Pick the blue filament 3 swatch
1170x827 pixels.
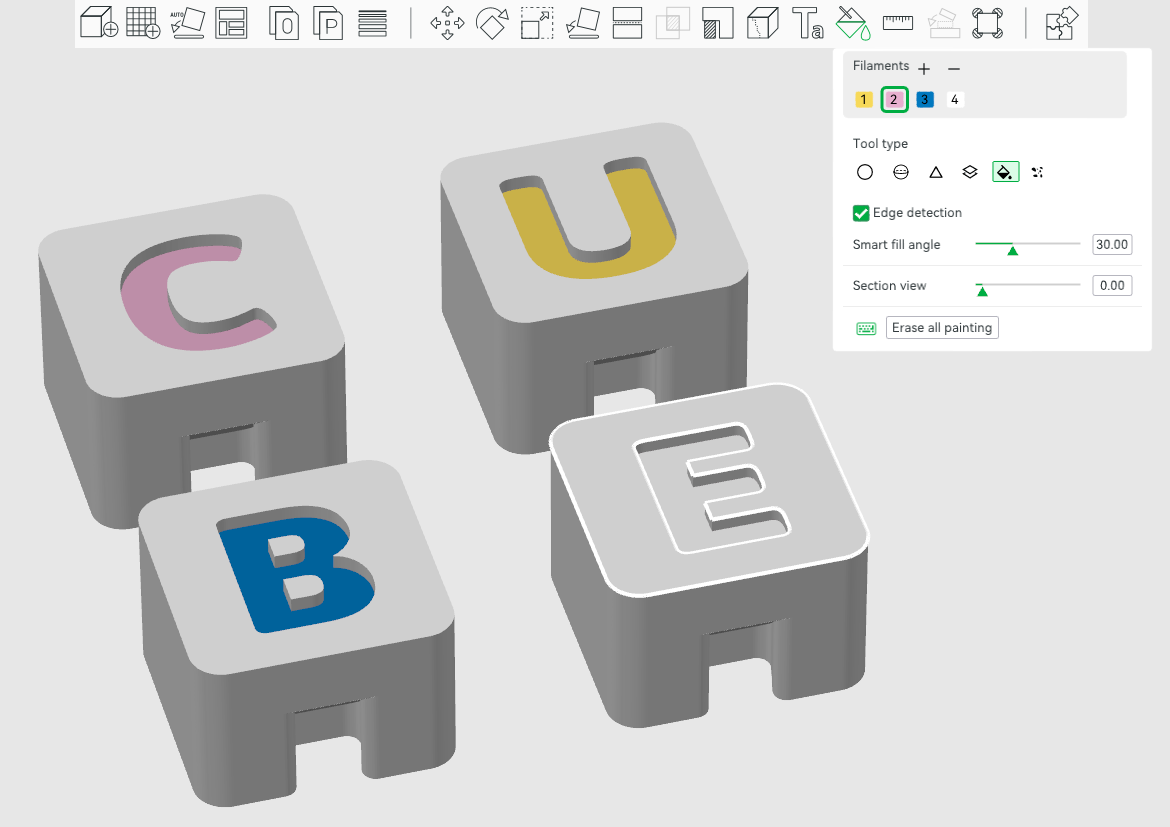925,100
